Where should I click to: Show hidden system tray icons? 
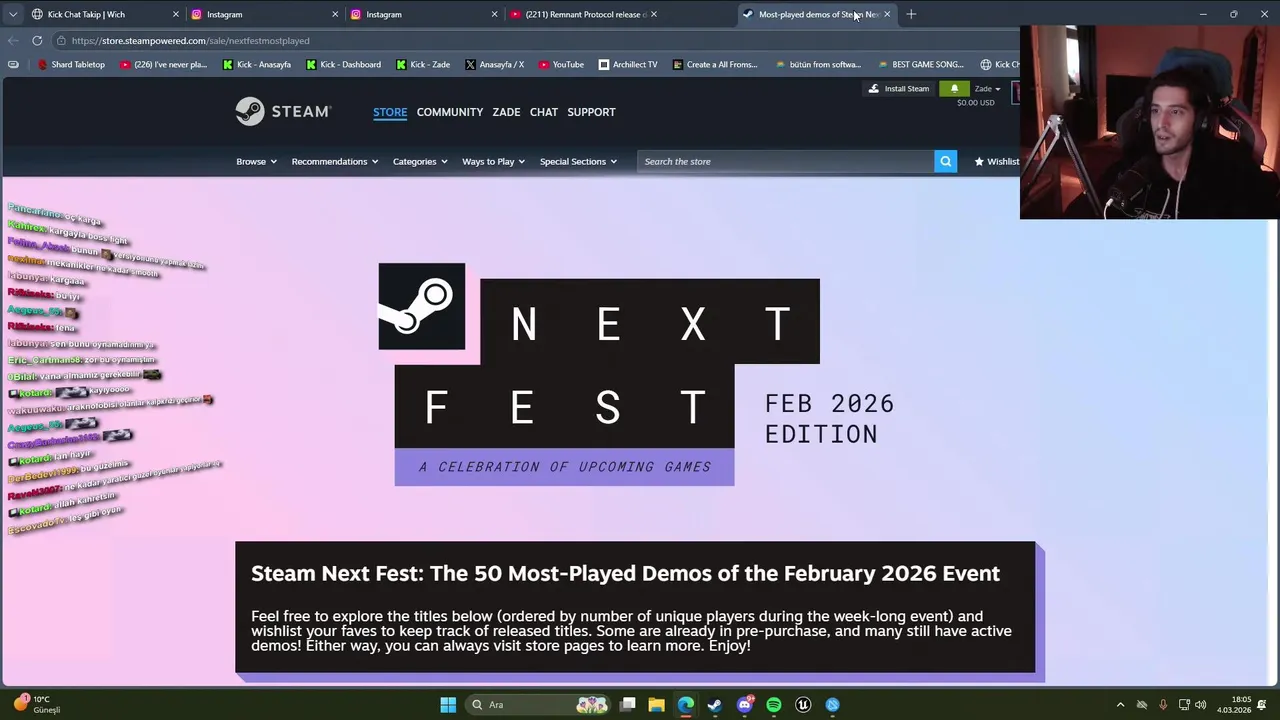pos(1120,705)
